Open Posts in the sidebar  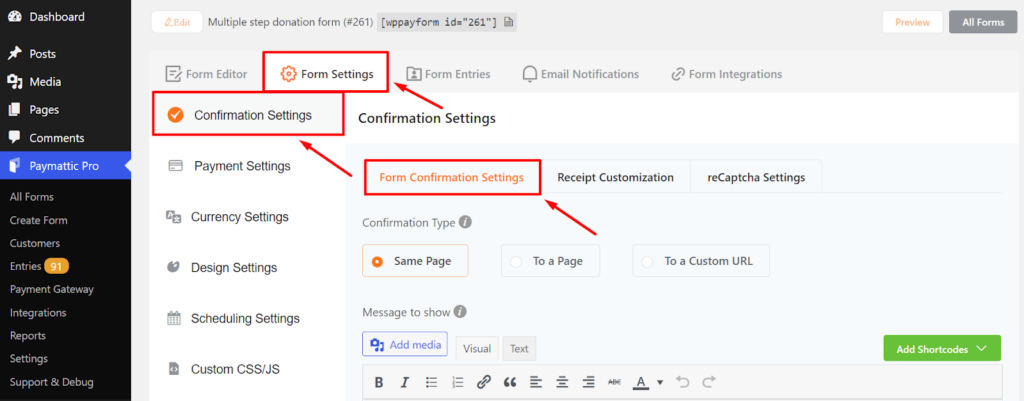tap(42, 54)
